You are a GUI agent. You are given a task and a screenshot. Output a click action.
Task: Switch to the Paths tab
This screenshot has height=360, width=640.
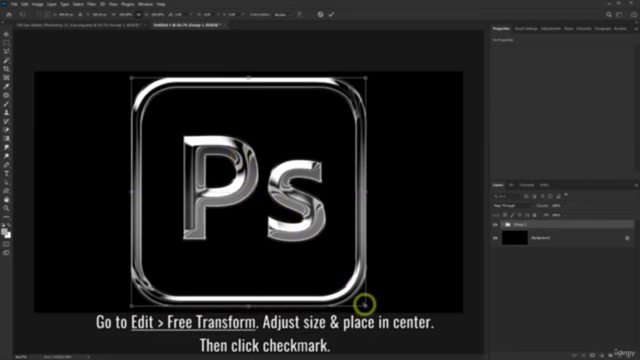click(544, 185)
